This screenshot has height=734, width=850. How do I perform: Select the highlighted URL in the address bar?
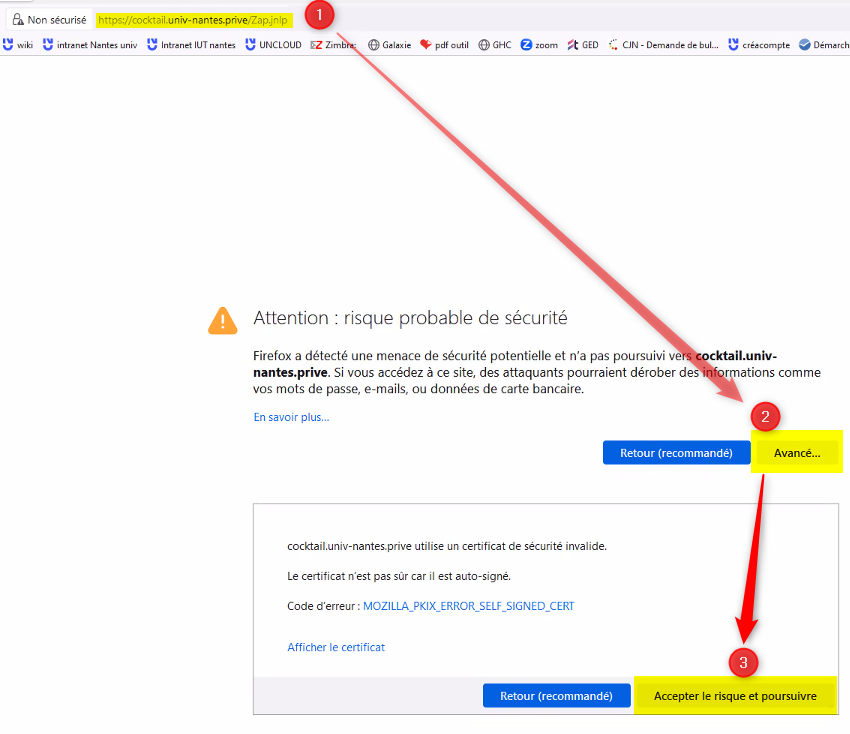(x=193, y=18)
